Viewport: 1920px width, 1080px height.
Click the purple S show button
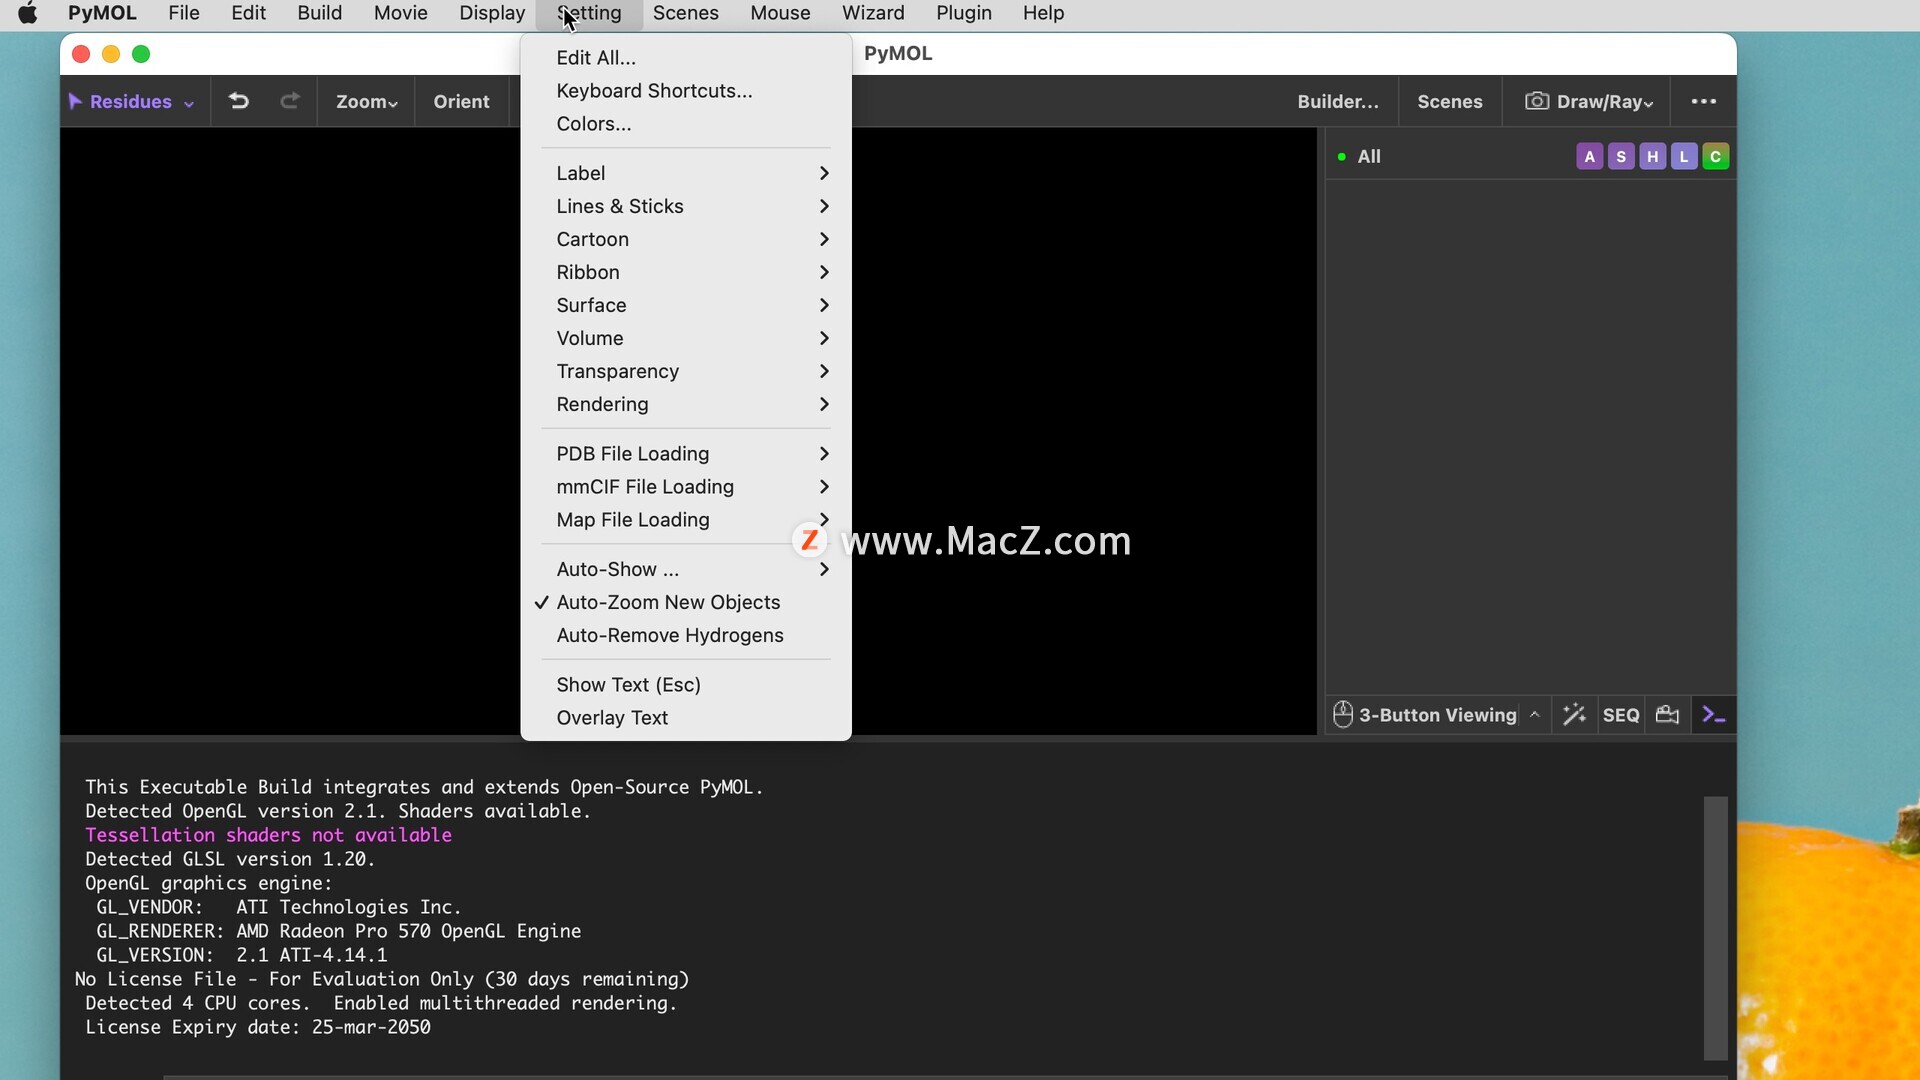click(x=1621, y=157)
